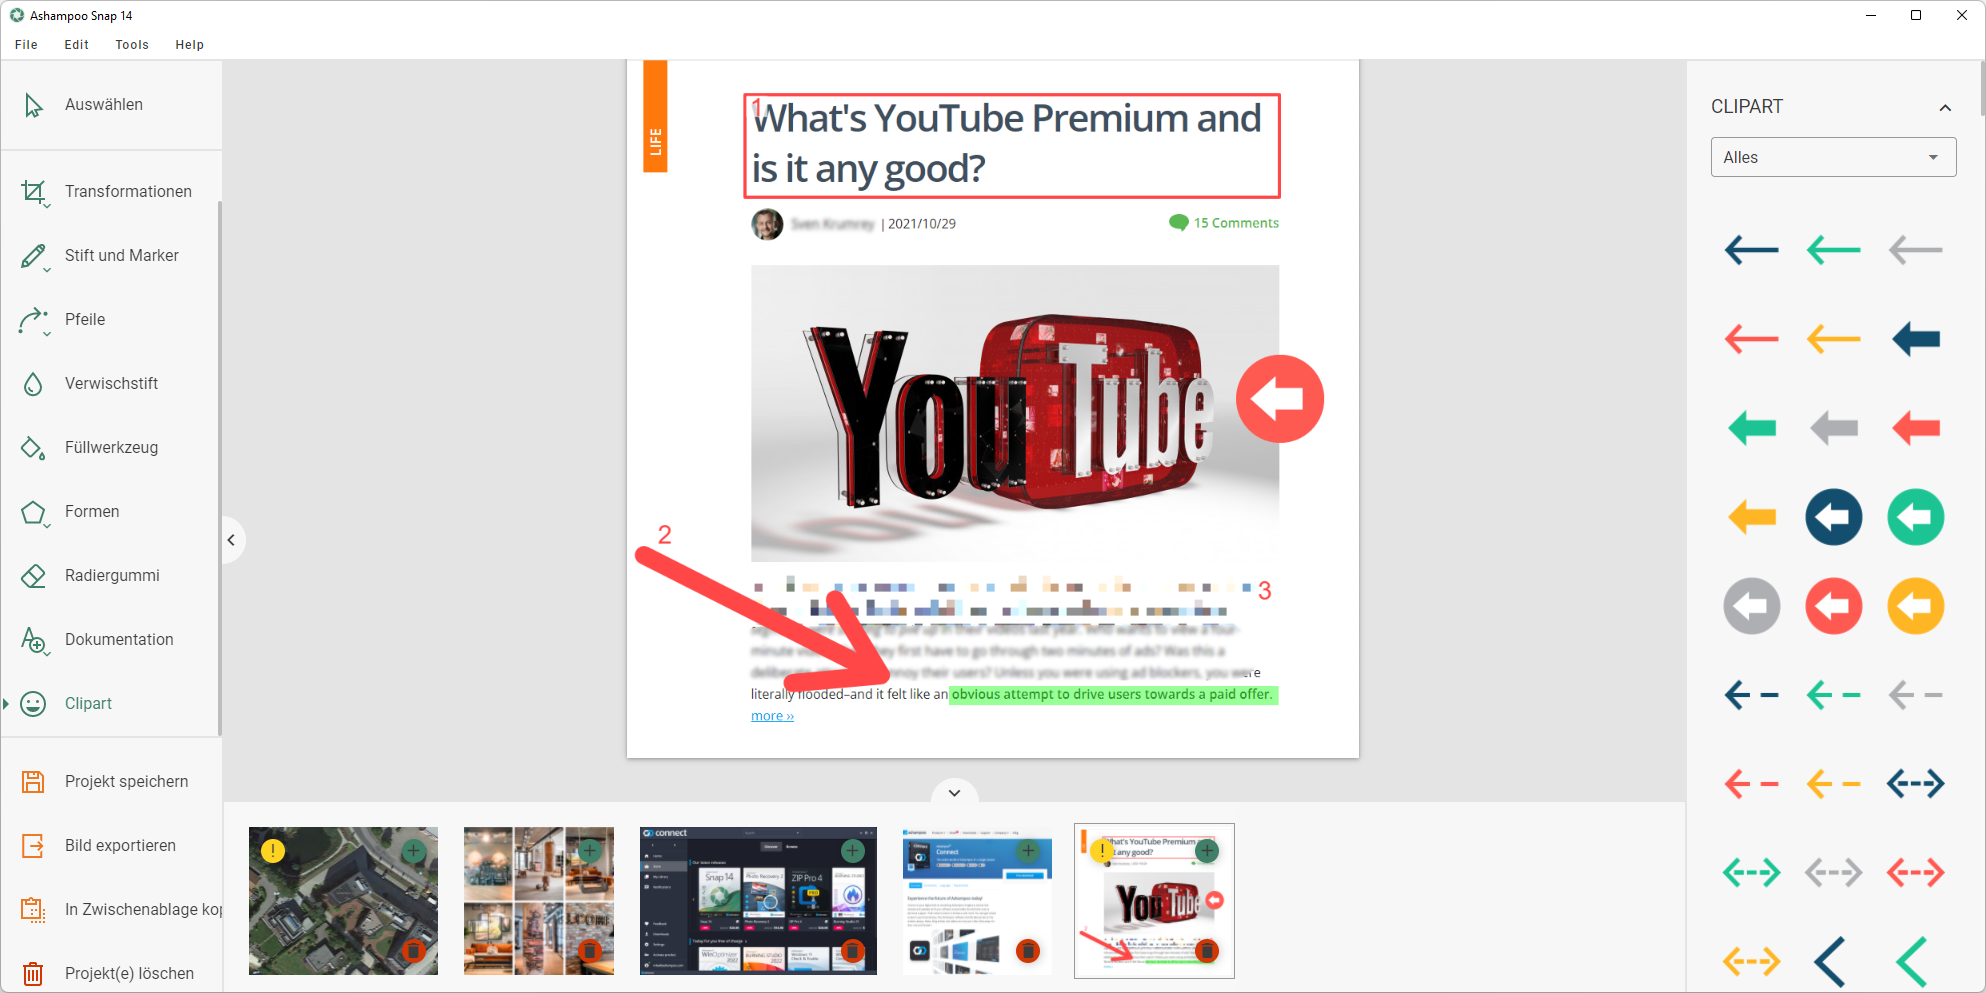Insert the thin teal left arrow clipart

coord(1834,249)
